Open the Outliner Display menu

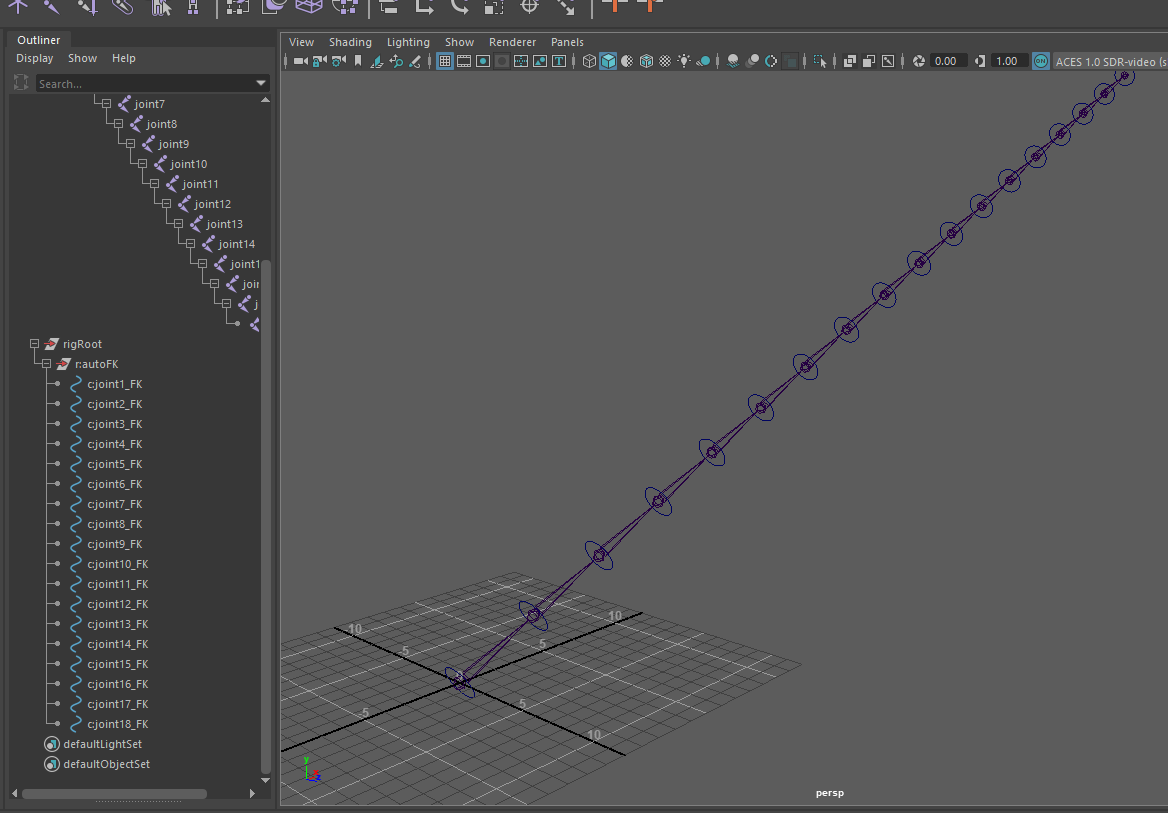[x=34, y=58]
